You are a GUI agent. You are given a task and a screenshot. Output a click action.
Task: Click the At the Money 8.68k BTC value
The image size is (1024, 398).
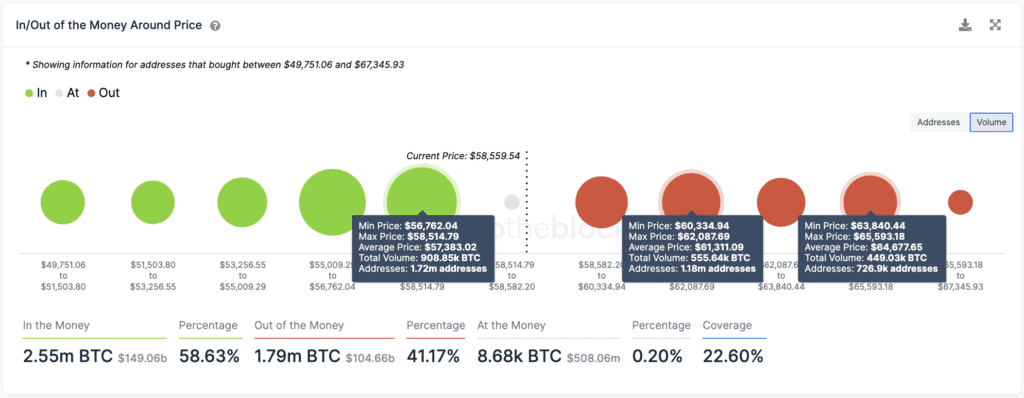click(x=520, y=356)
